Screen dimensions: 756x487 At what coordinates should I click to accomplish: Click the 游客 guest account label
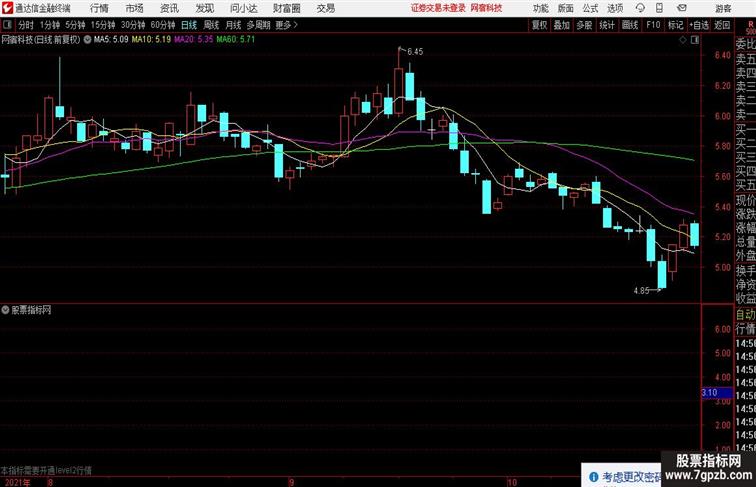point(723,8)
